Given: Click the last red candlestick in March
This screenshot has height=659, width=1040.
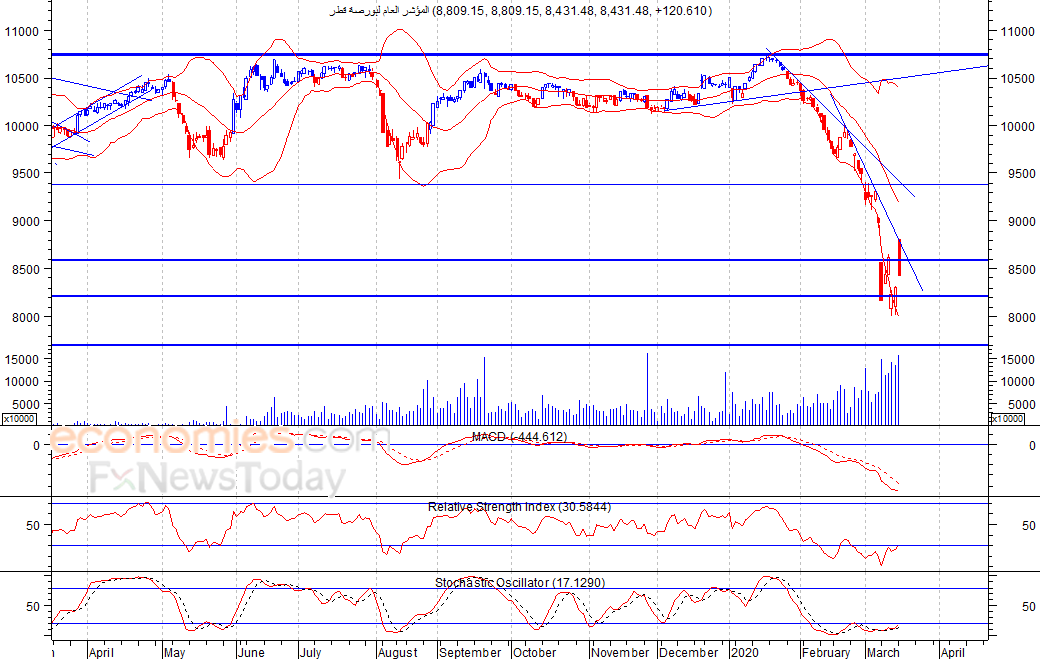Looking at the screenshot, I should click(x=899, y=258).
